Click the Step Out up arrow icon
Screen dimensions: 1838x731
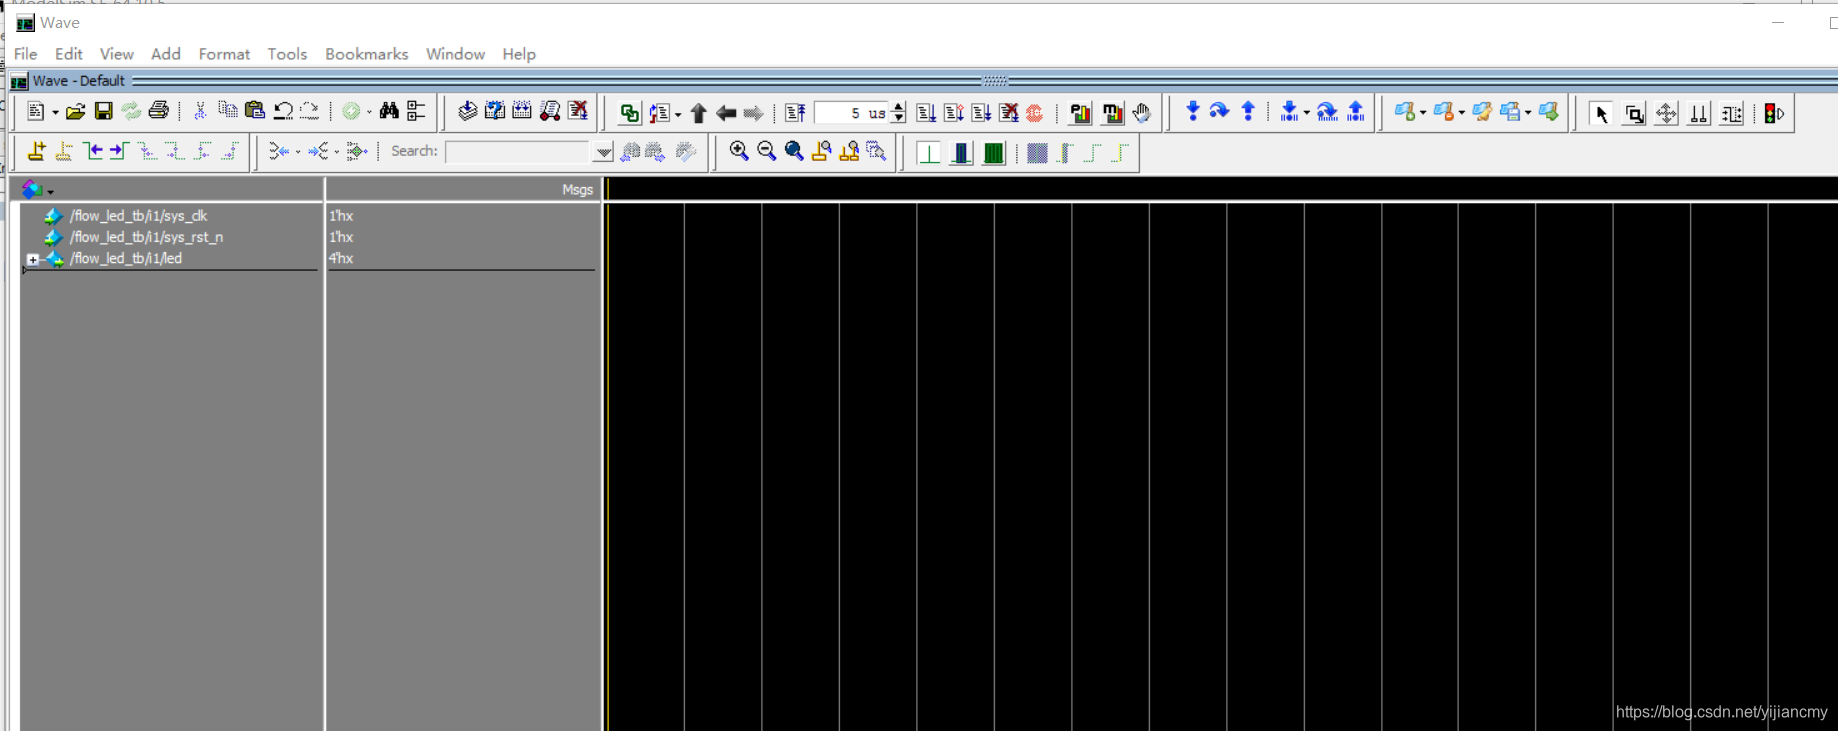click(x=1248, y=111)
